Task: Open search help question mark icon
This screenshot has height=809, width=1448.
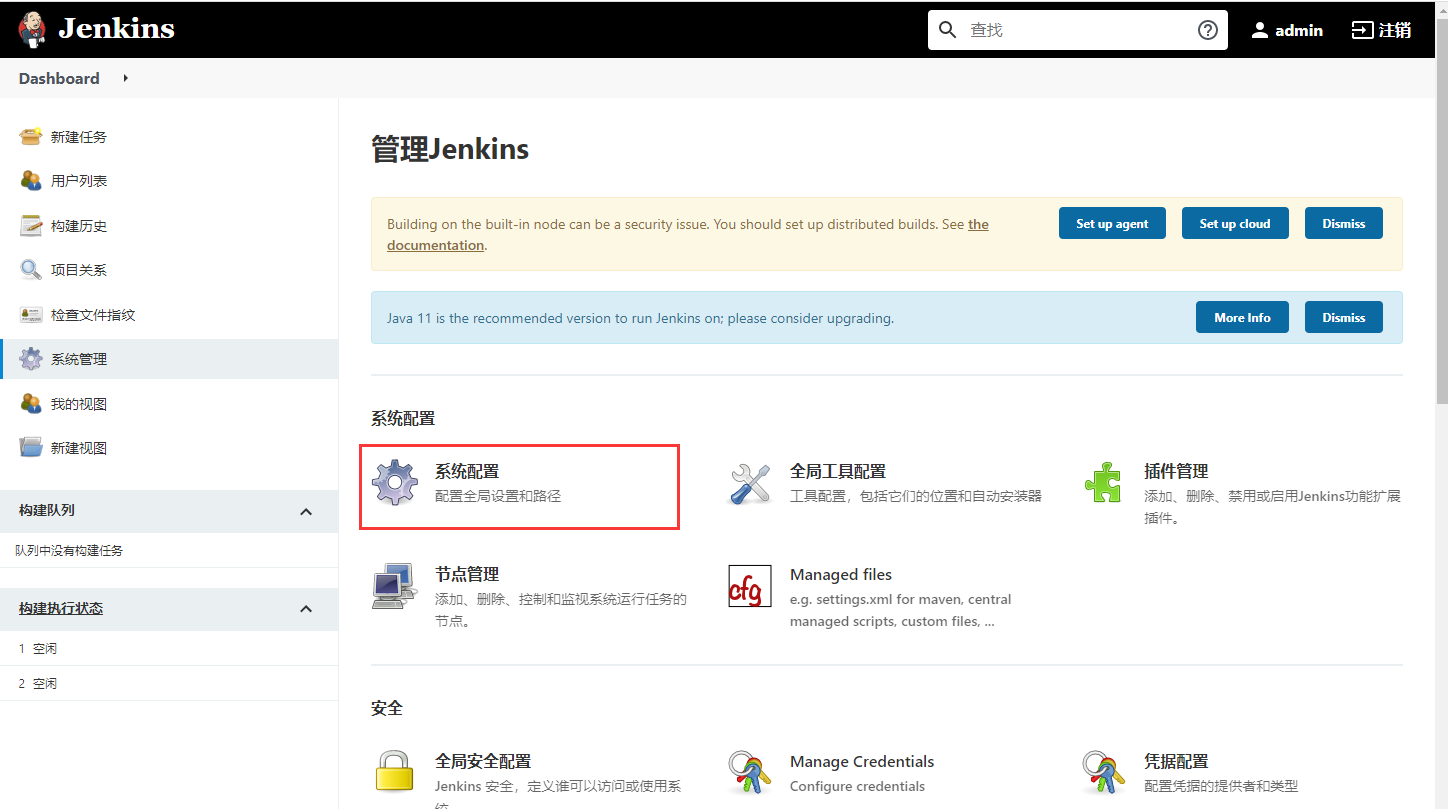Action: 1208,30
